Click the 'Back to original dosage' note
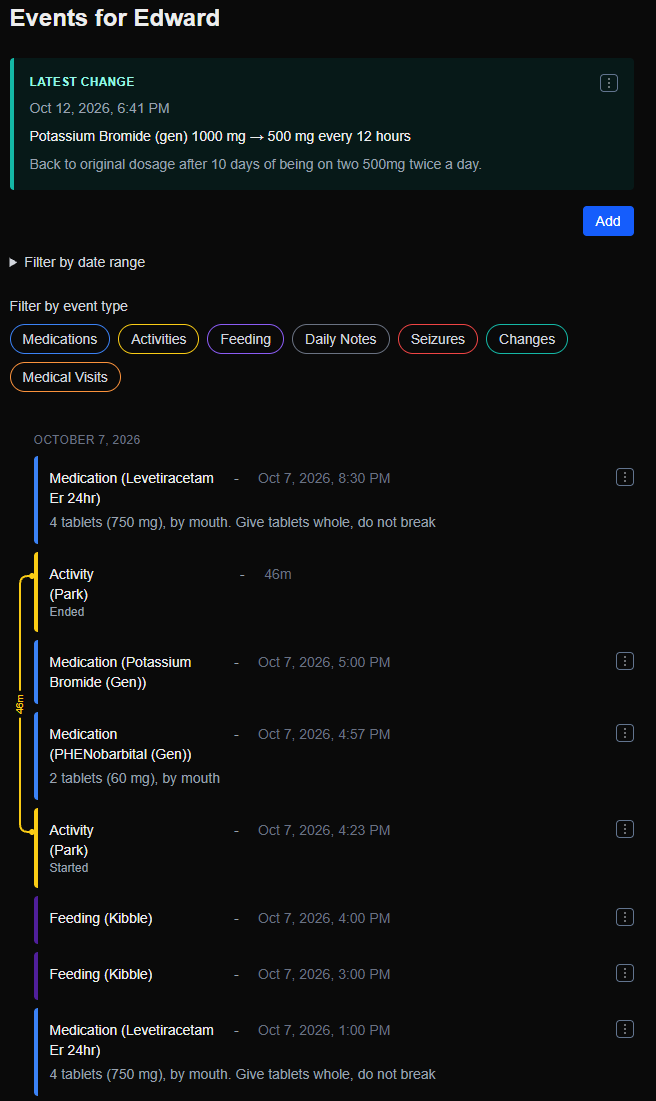 [x=256, y=164]
